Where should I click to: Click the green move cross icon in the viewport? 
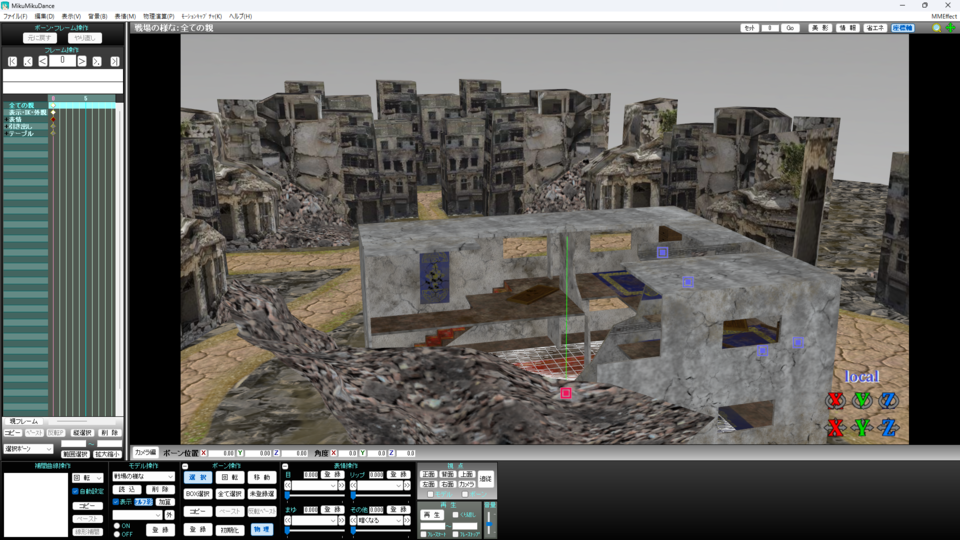951,28
